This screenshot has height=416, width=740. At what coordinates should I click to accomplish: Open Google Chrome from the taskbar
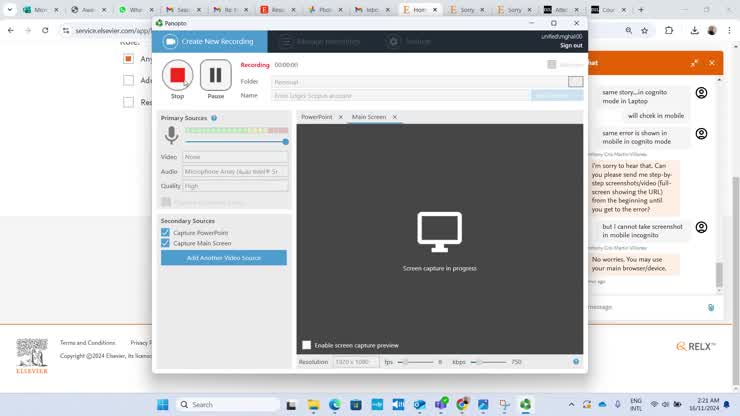[462, 404]
